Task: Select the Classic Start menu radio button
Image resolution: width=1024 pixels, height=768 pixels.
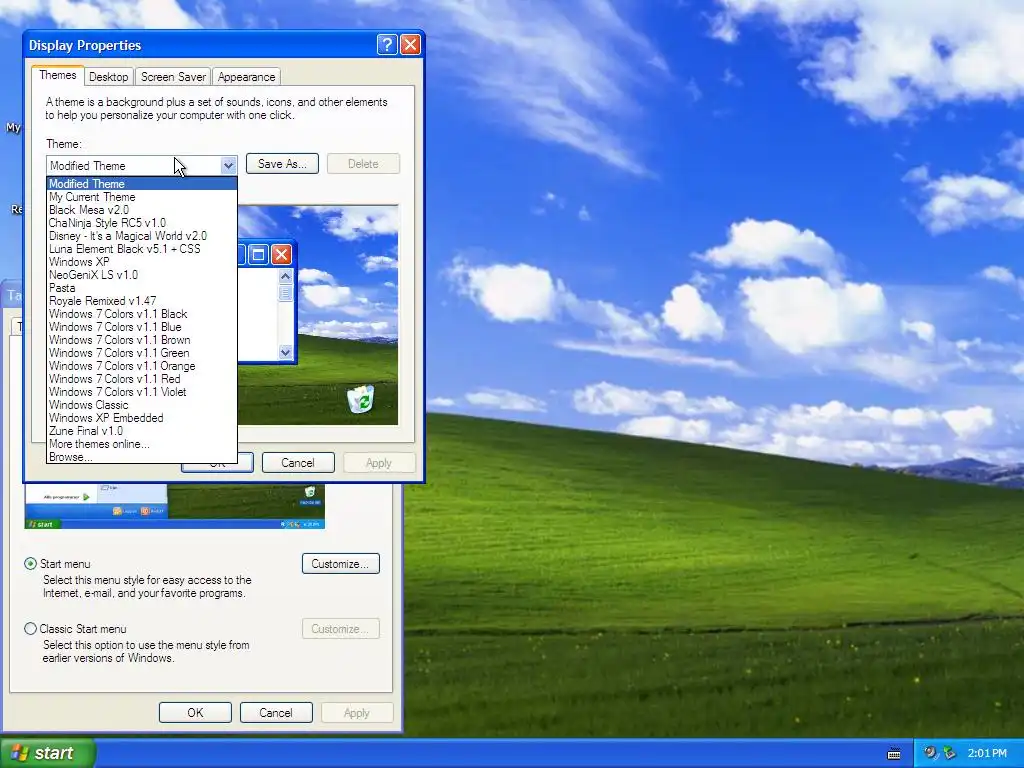Action: coord(30,628)
